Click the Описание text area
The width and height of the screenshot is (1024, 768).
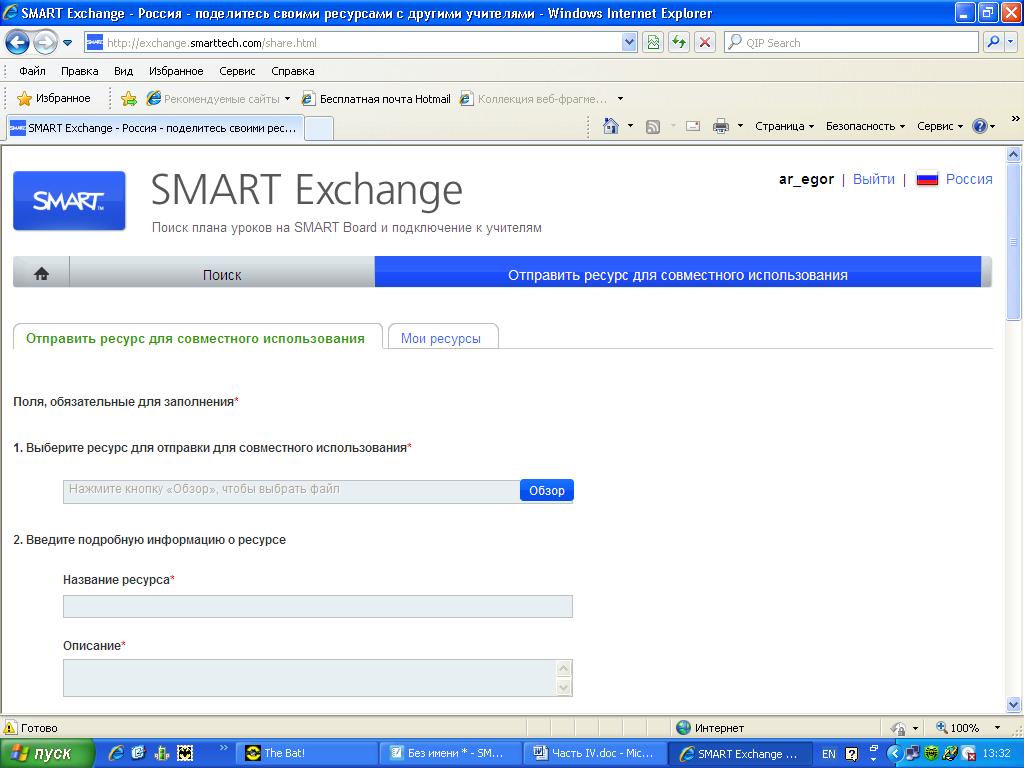(x=310, y=678)
